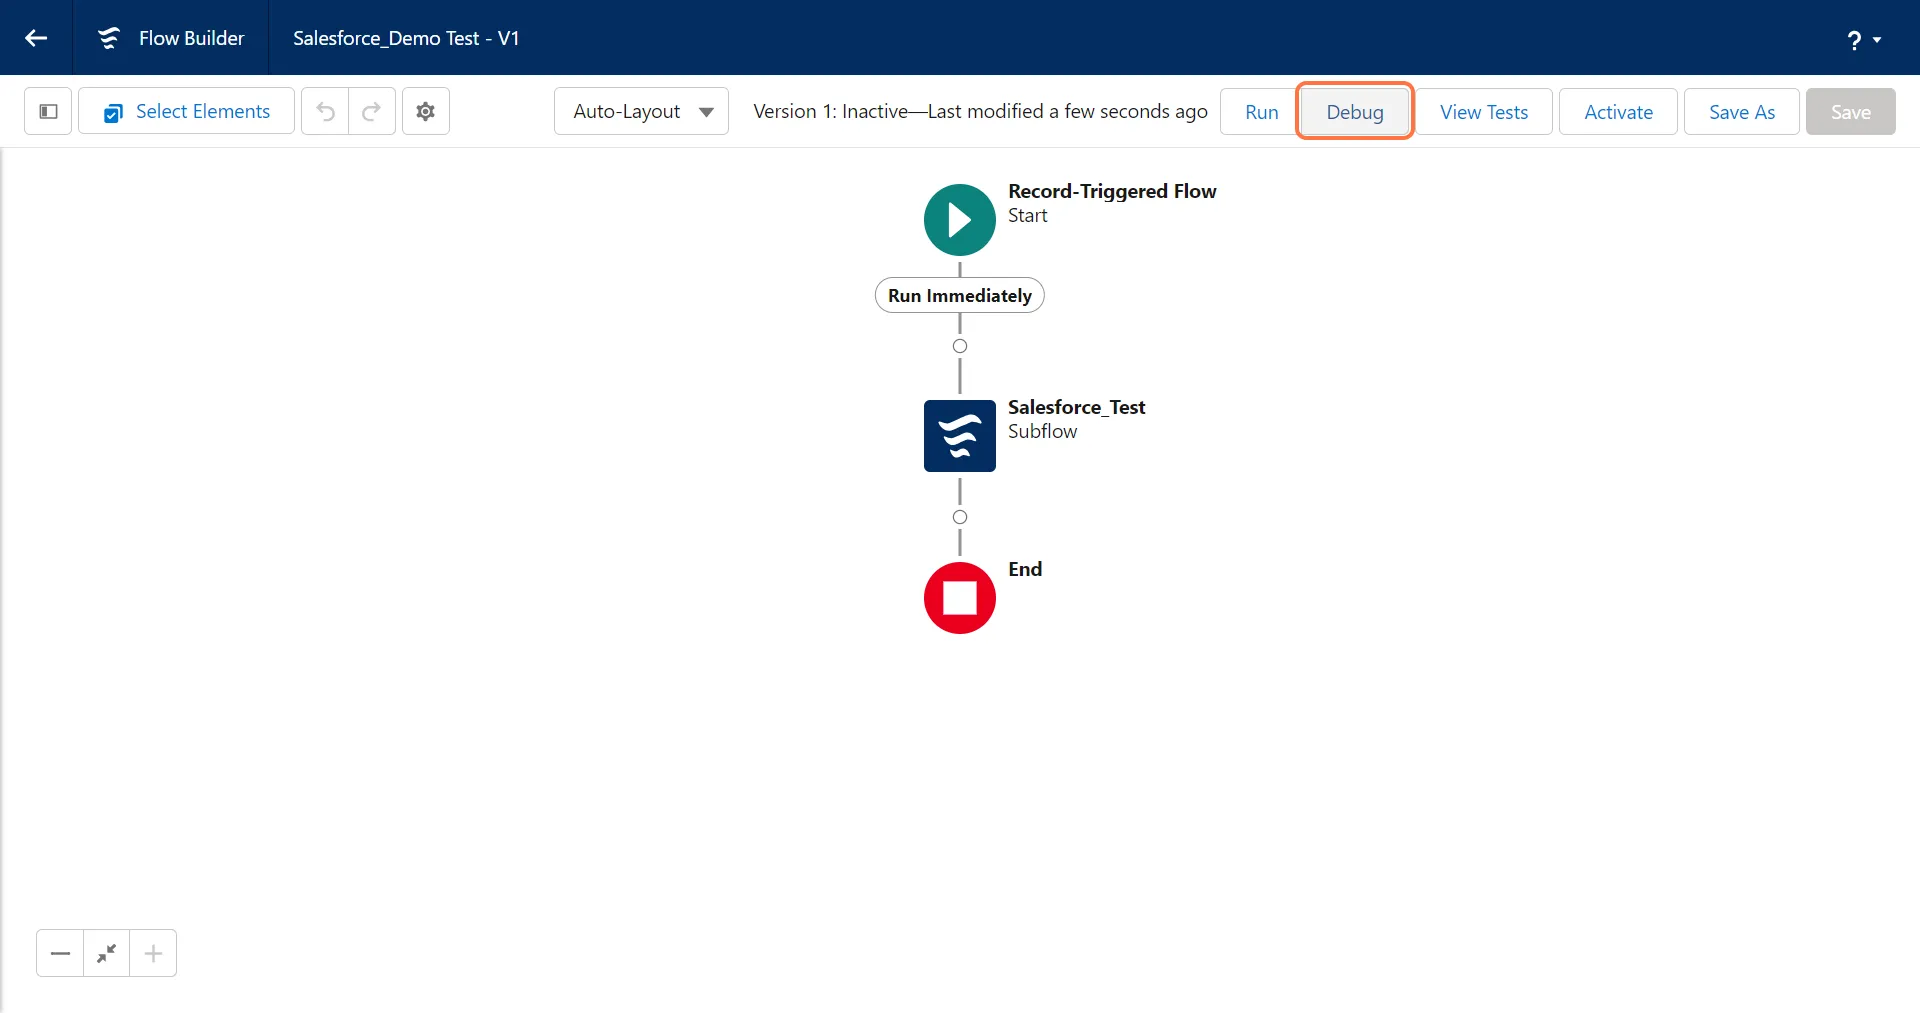The width and height of the screenshot is (1920, 1013).
Task: Click the back arrow to exit Flow Builder
Action: coord(36,38)
